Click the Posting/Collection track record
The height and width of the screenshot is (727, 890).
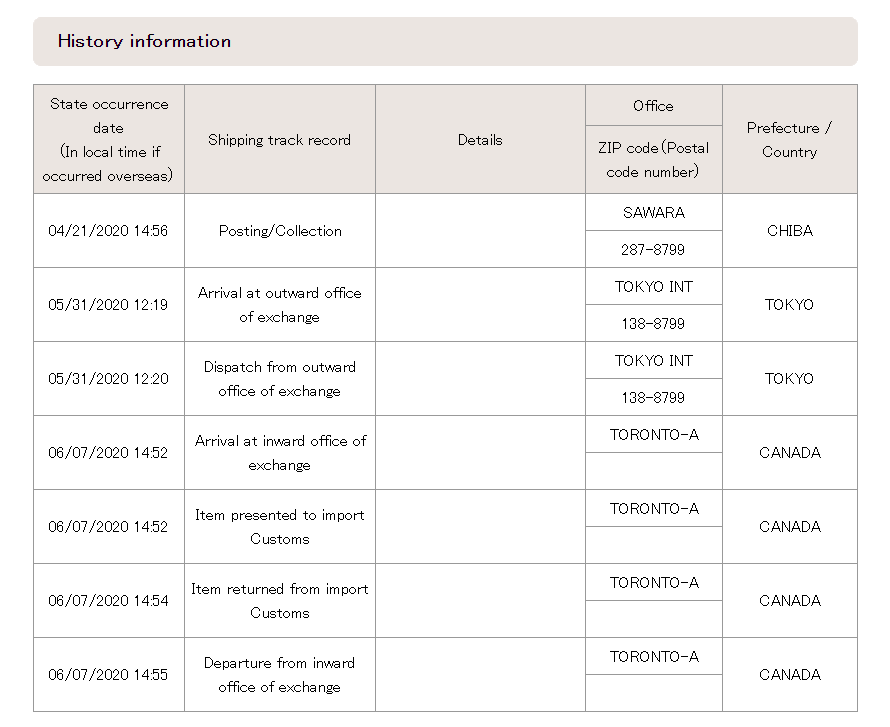[280, 231]
